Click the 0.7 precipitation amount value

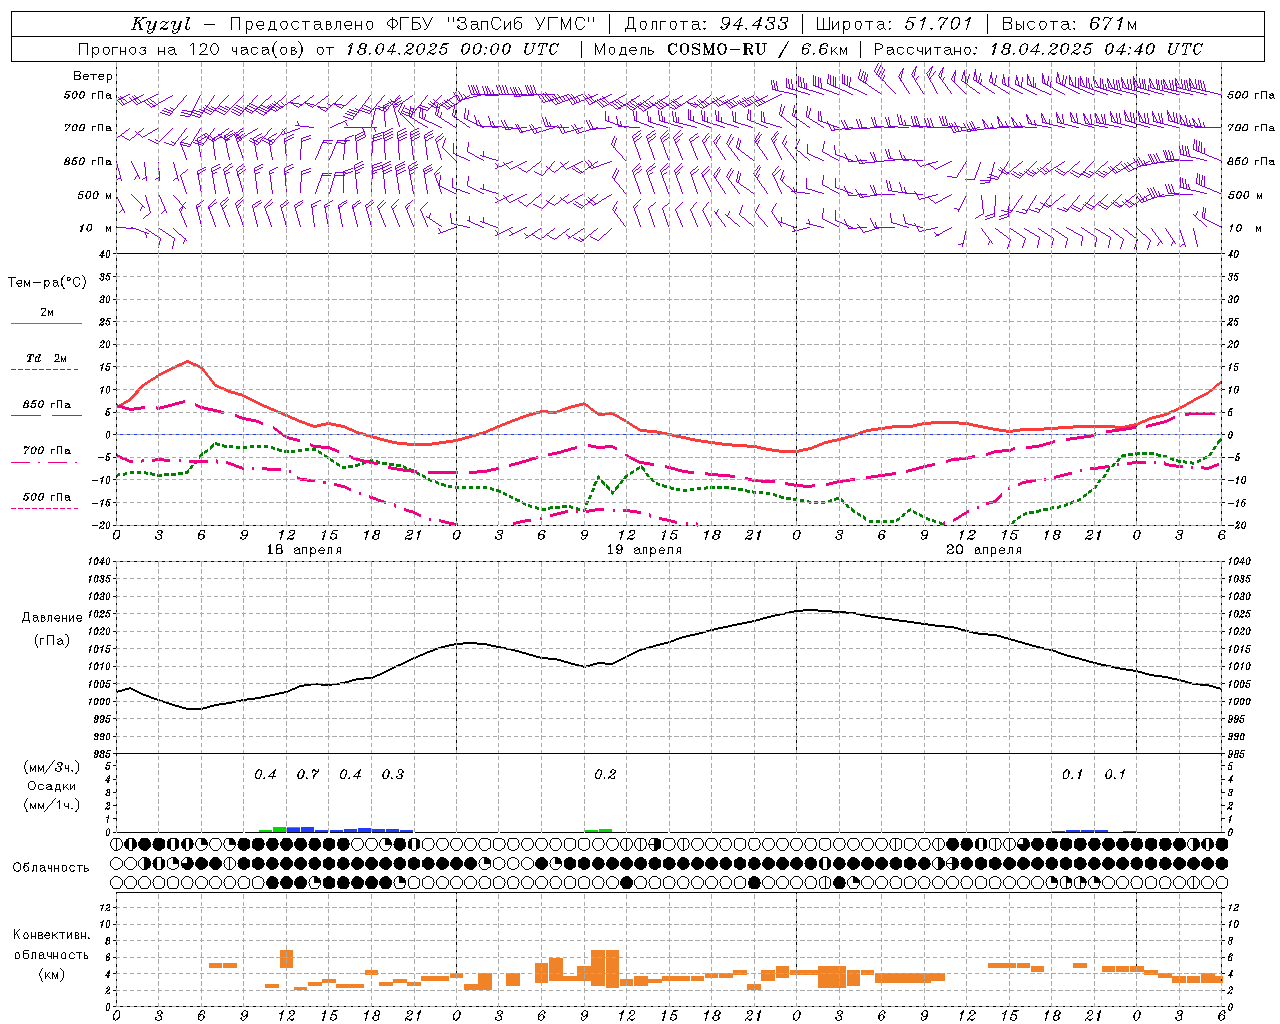pyautogui.click(x=308, y=775)
